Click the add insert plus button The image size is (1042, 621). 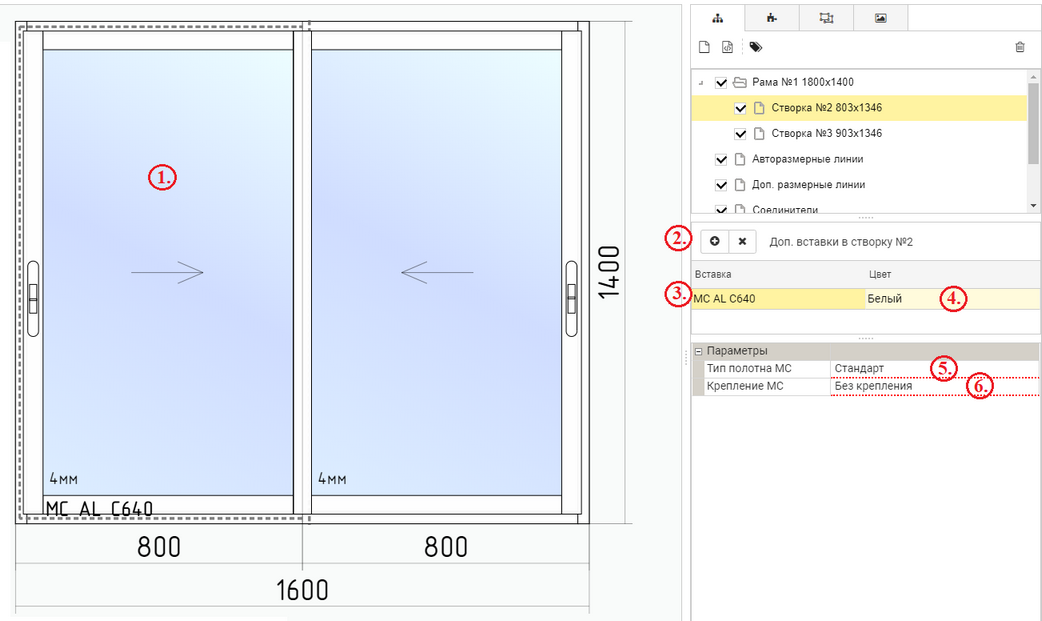714,241
